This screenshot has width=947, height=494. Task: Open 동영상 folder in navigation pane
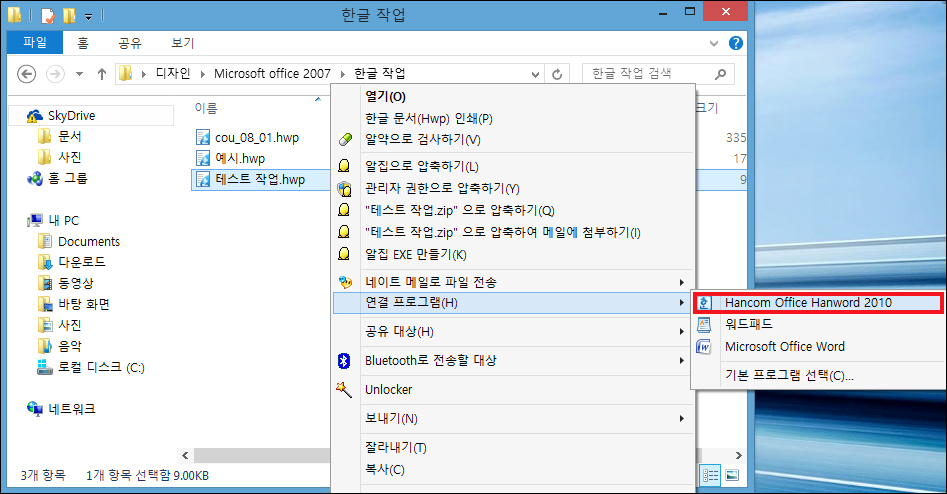(75, 283)
